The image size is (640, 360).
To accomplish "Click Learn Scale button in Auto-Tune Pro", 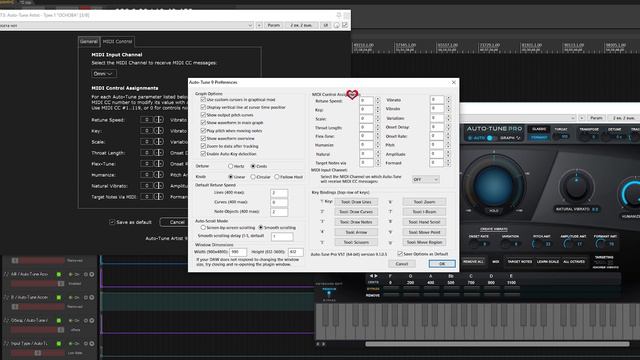I will click(548, 262).
